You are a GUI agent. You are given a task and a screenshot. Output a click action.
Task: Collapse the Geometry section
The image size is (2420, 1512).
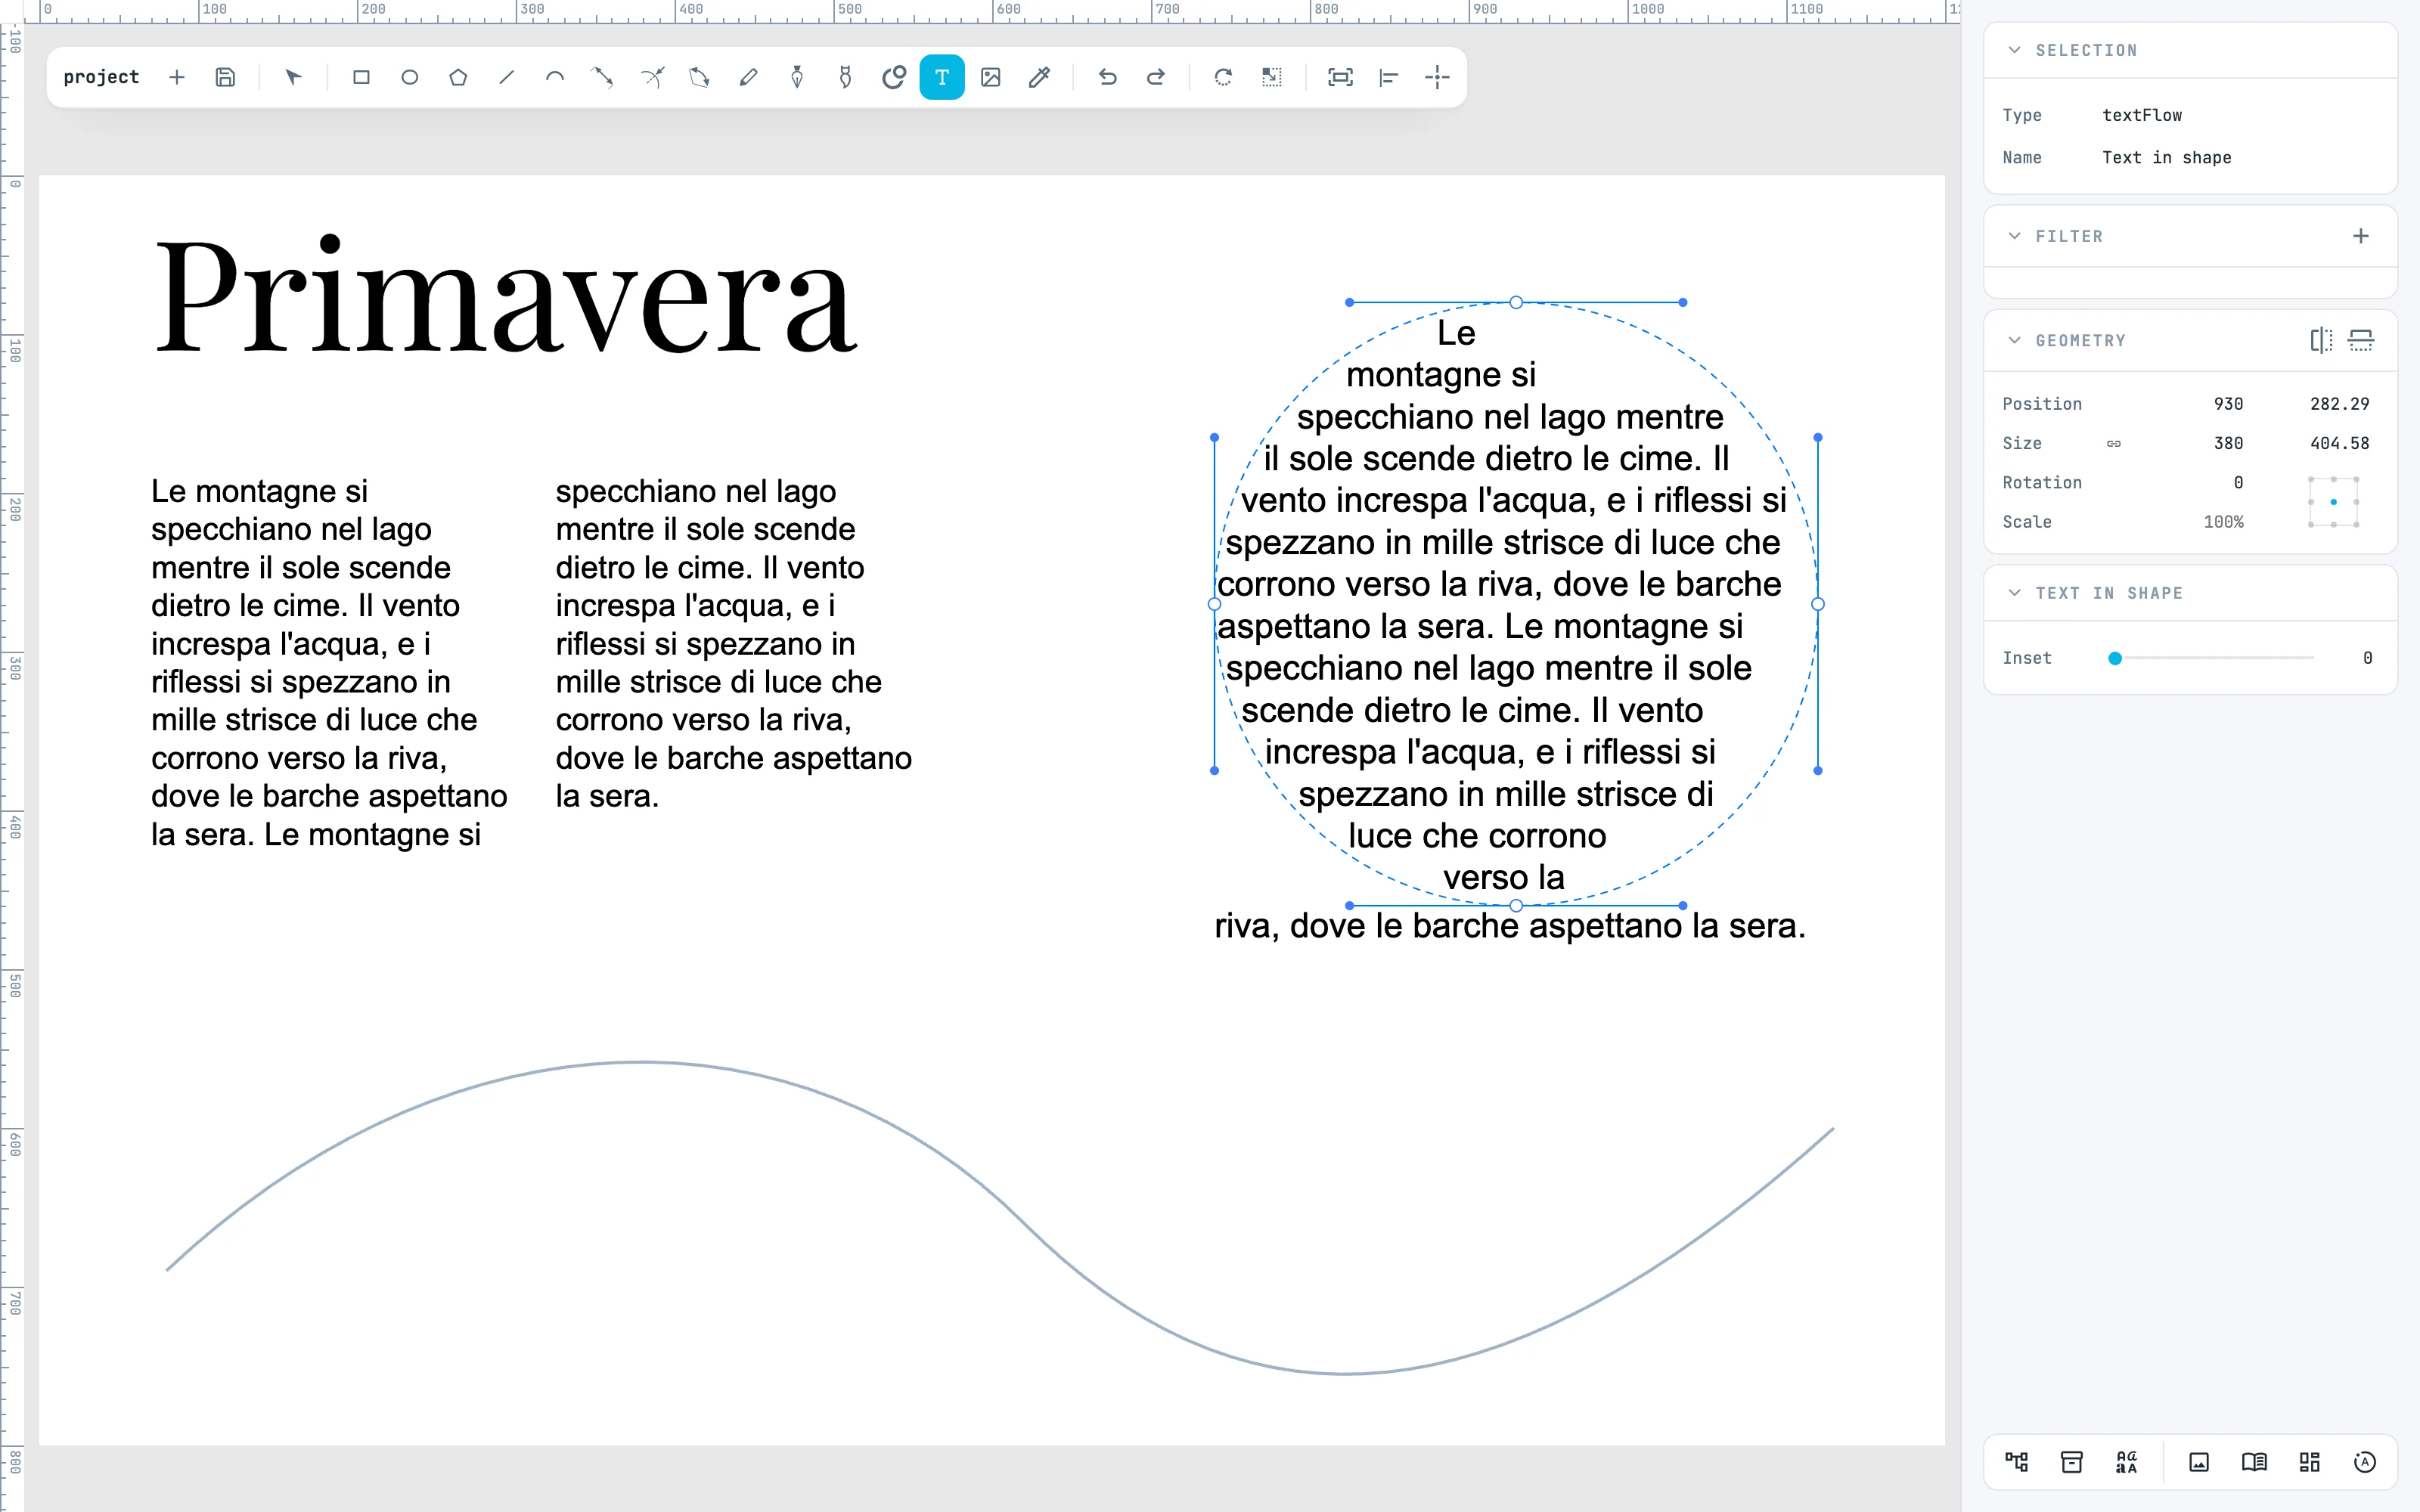(x=2015, y=340)
